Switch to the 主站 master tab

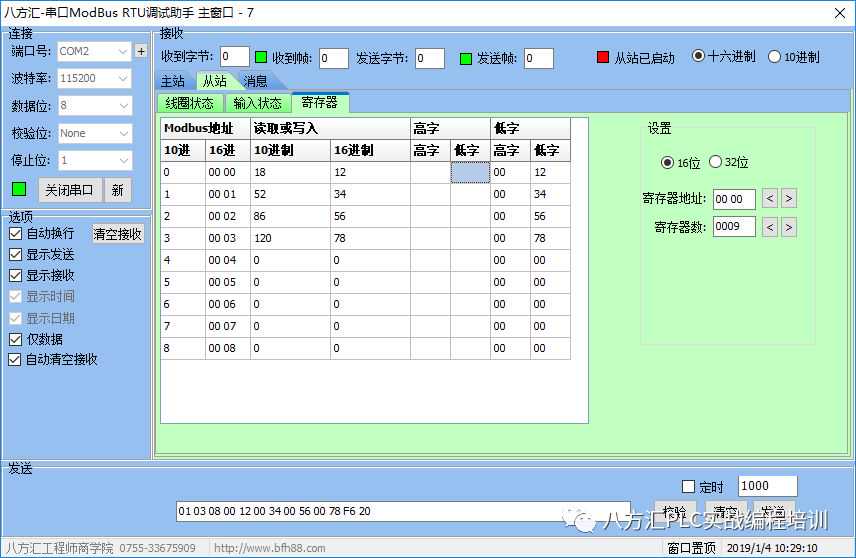click(173, 81)
